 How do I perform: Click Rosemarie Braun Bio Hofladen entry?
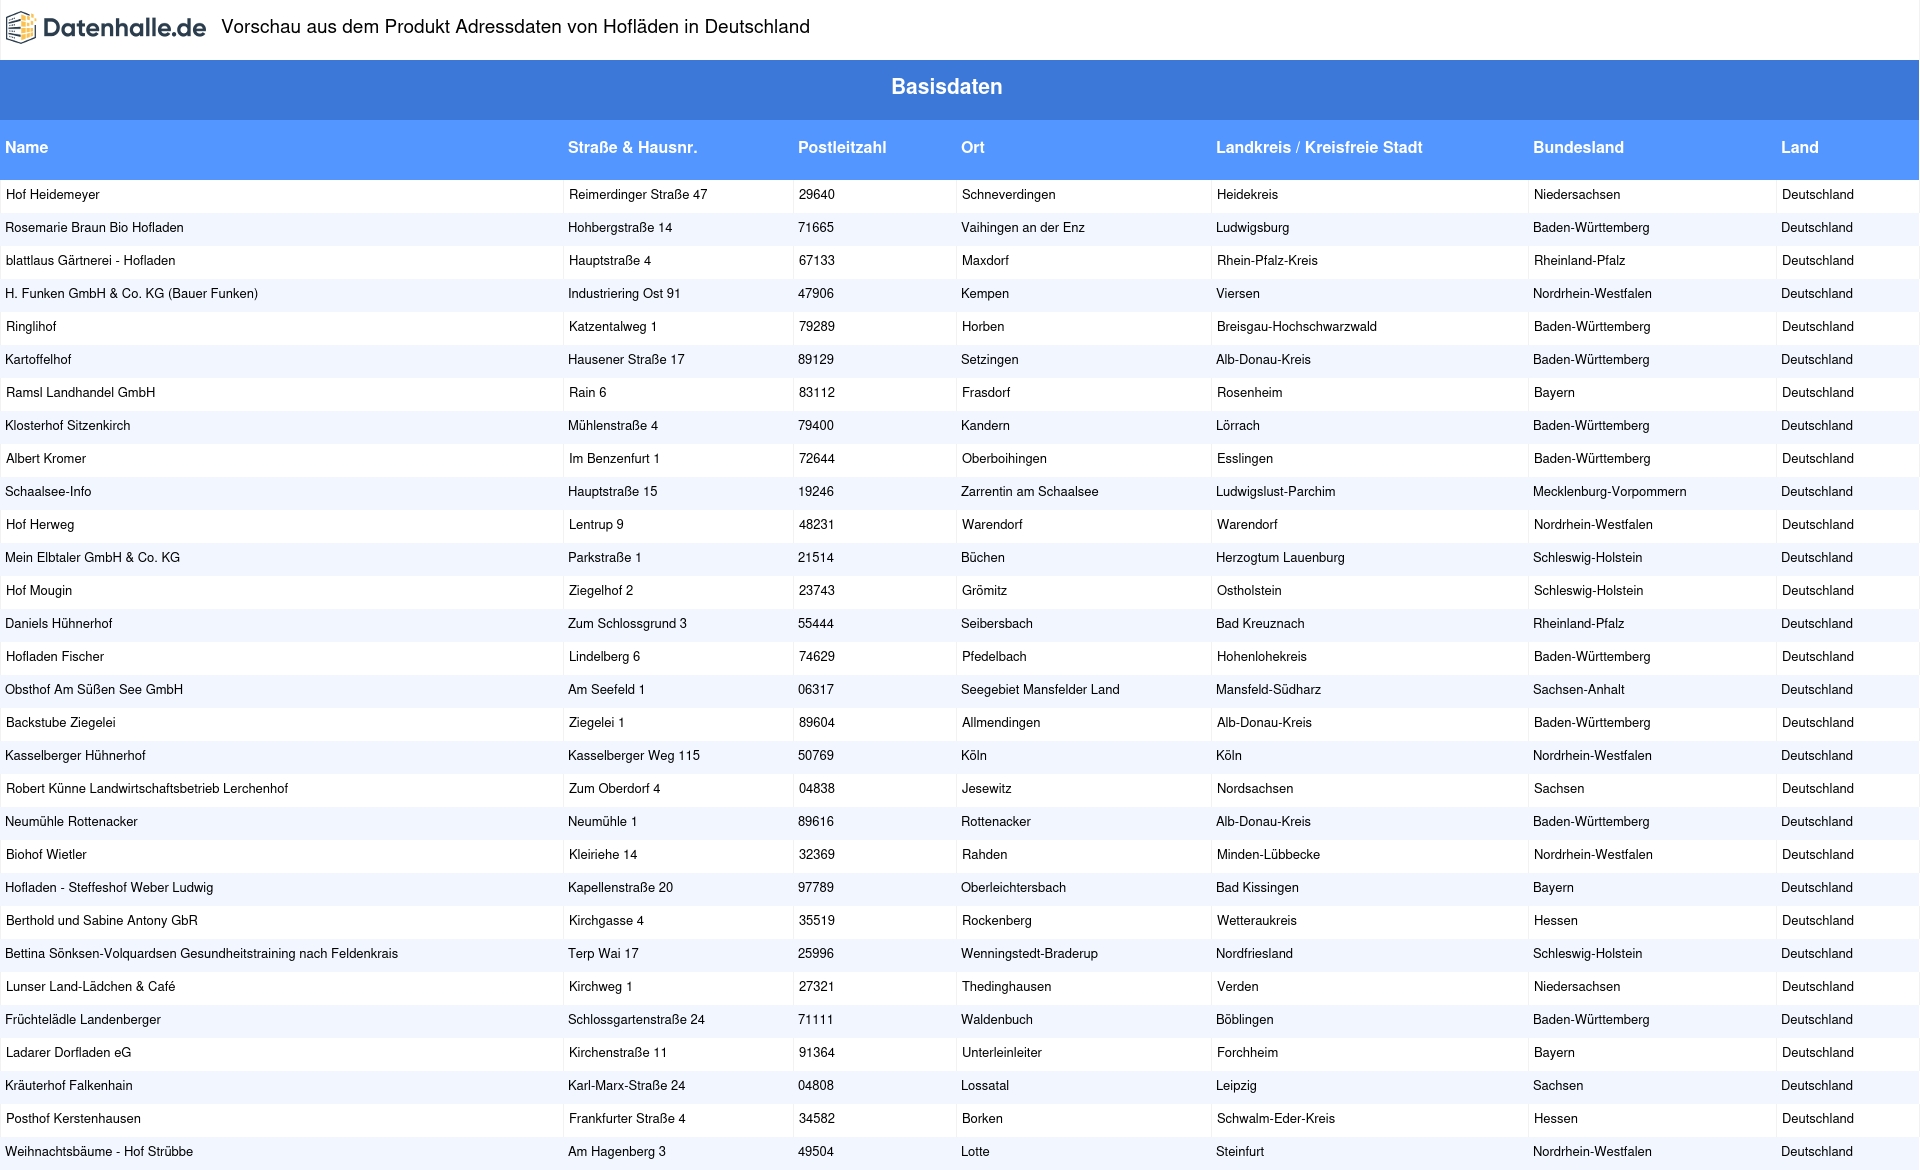[94, 228]
